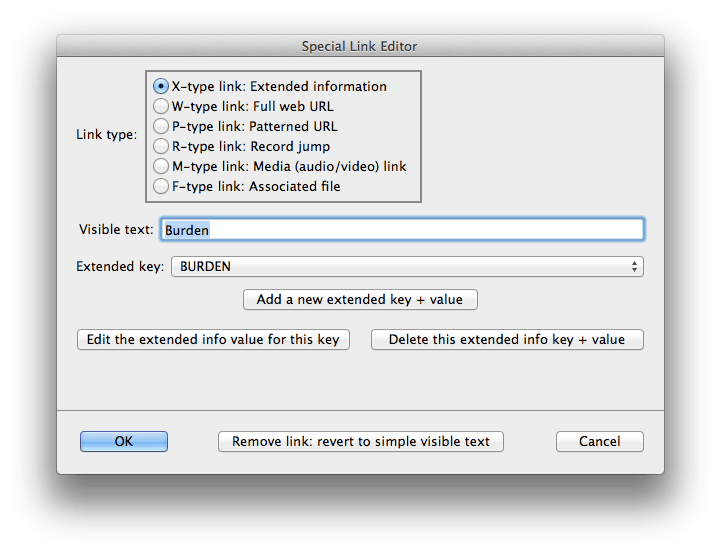Viewport: 721px width, 553px height.
Task: Click the Special Link Editor title bar text
Action: 360,46
